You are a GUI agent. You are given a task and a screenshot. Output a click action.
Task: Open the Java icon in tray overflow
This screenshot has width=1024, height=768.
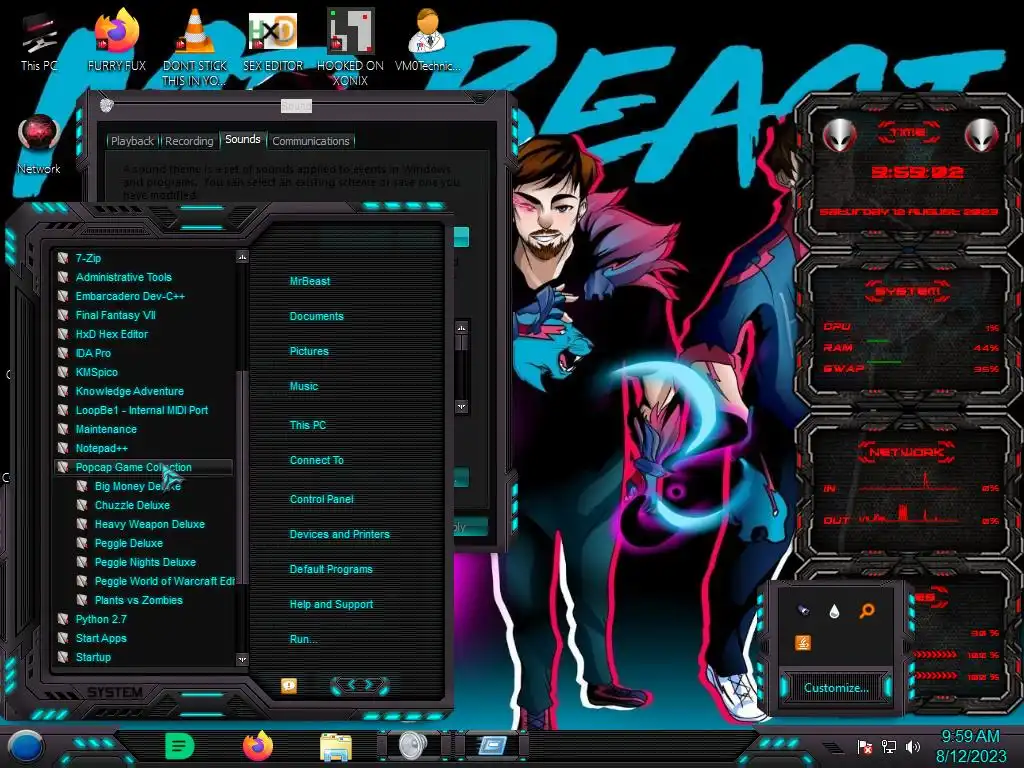[803, 643]
